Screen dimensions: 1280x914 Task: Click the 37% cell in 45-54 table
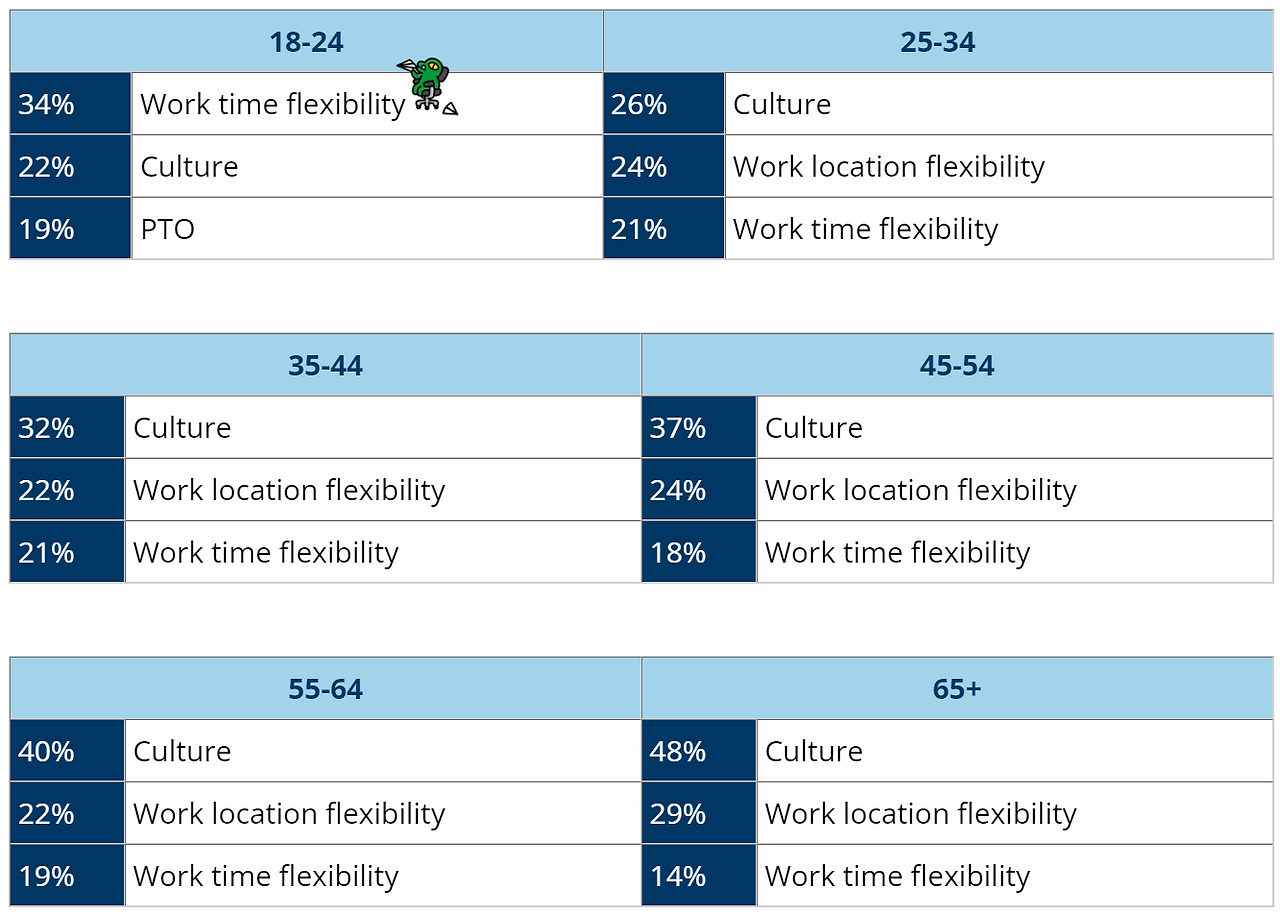[x=699, y=428]
